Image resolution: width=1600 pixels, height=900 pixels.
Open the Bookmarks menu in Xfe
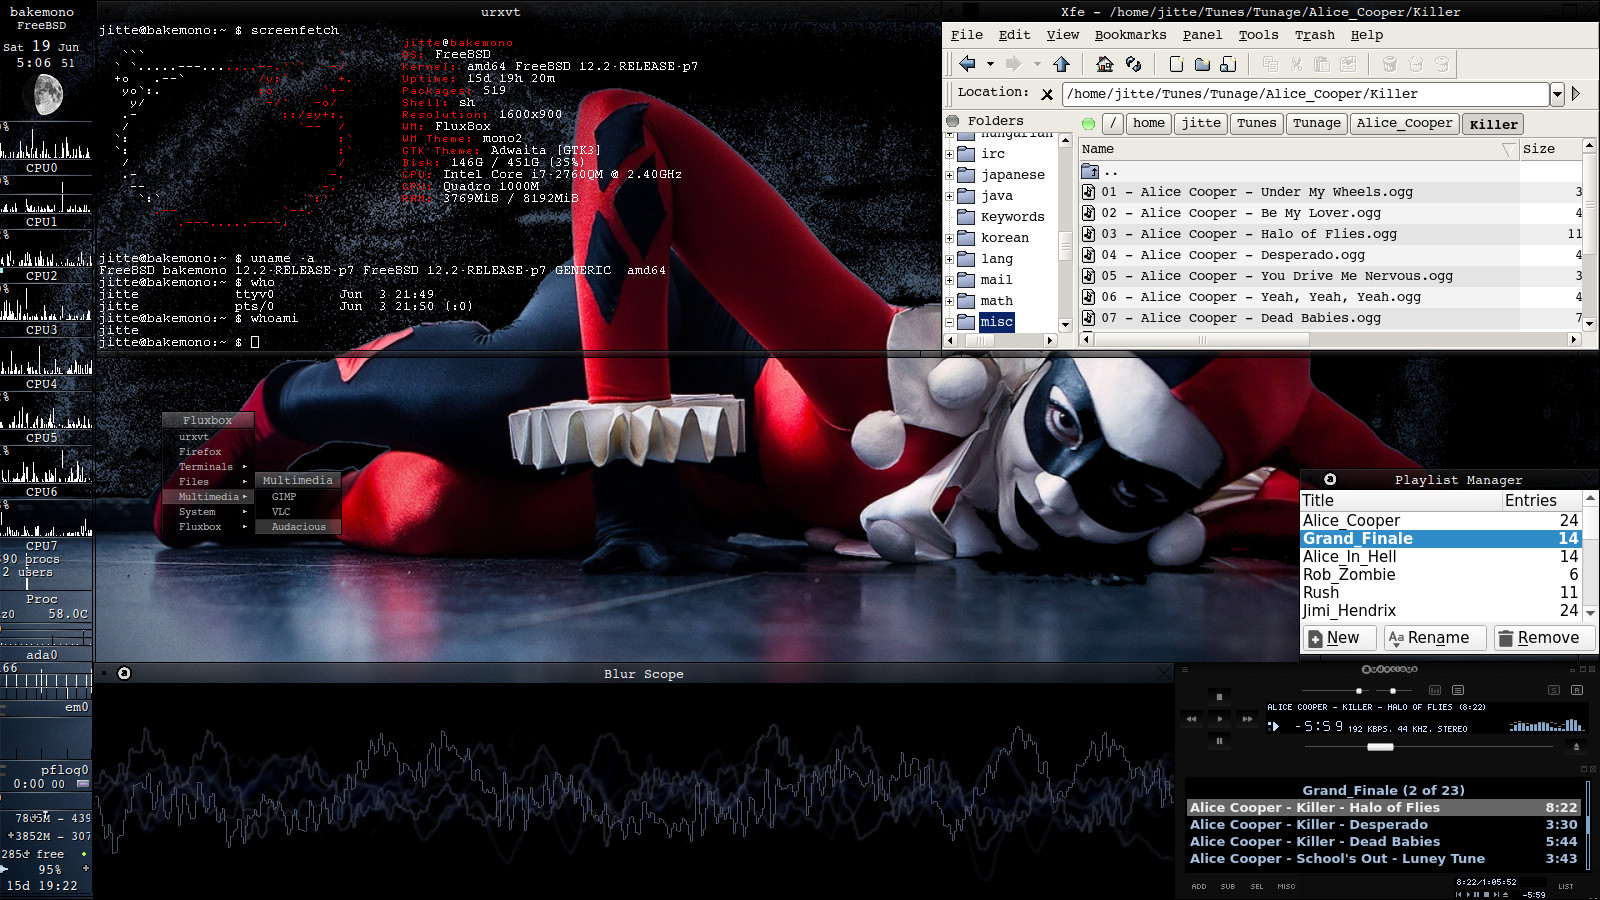point(1130,35)
